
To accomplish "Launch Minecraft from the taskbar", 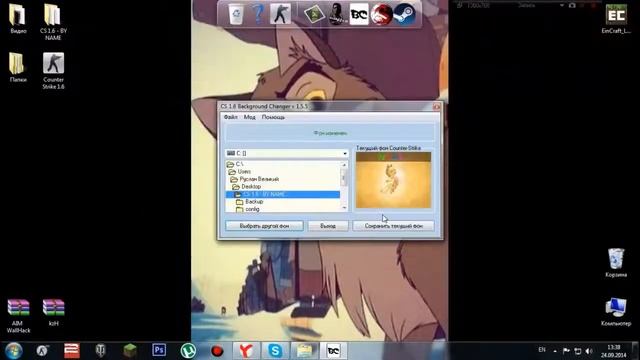I will [130, 351].
